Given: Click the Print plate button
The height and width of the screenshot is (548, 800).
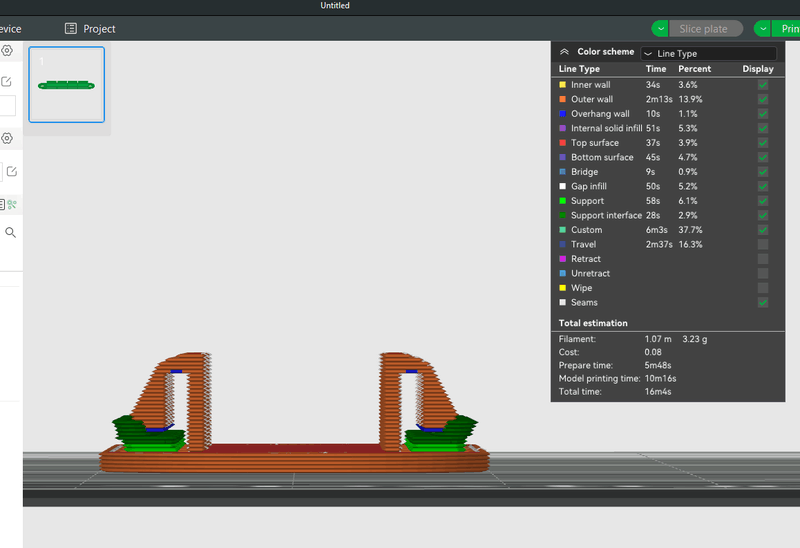Looking at the screenshot, I should (786, 29).
